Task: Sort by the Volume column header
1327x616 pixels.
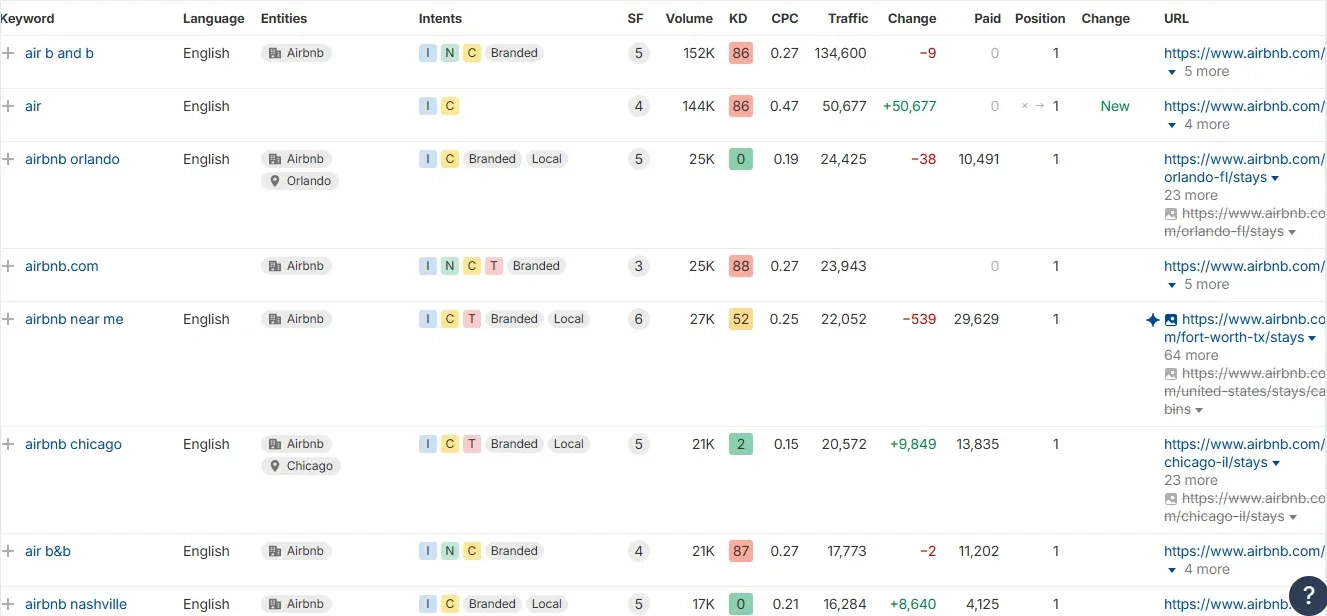Action: coord(689,18)
